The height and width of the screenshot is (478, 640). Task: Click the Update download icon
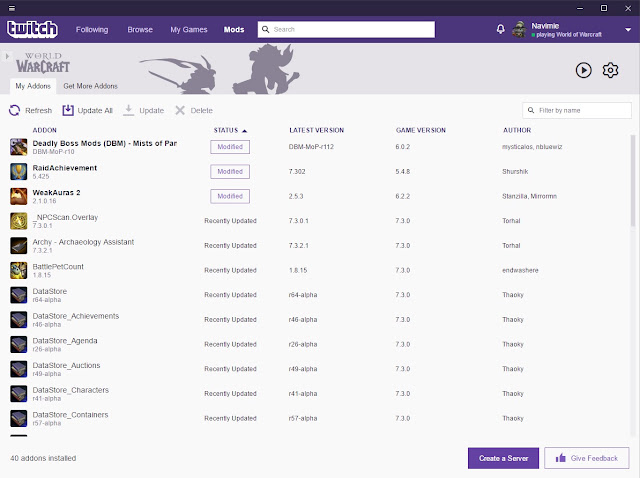point(129,110)
